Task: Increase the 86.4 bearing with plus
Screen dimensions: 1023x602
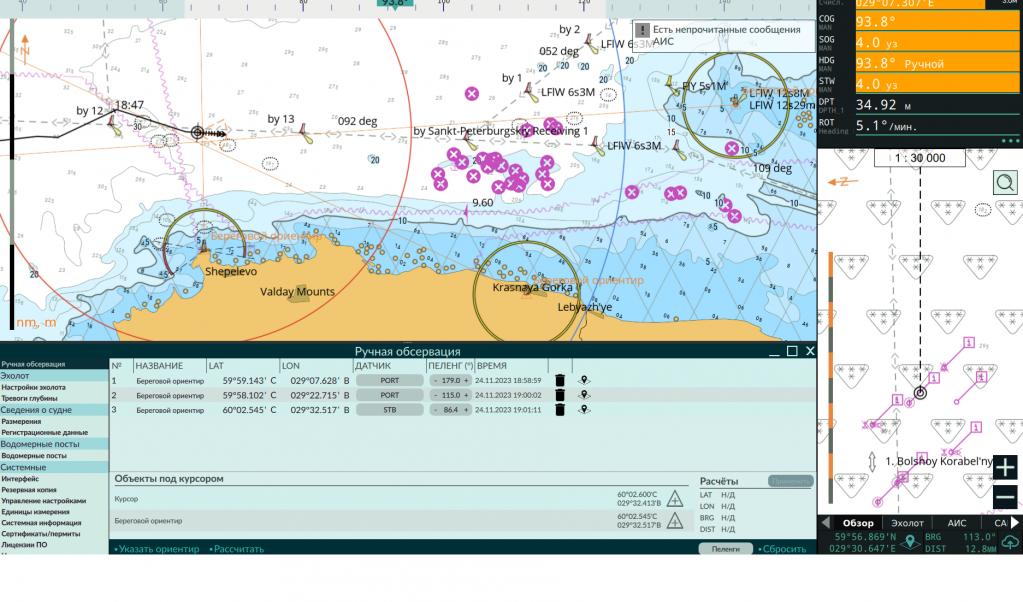Action: [466, 410]
